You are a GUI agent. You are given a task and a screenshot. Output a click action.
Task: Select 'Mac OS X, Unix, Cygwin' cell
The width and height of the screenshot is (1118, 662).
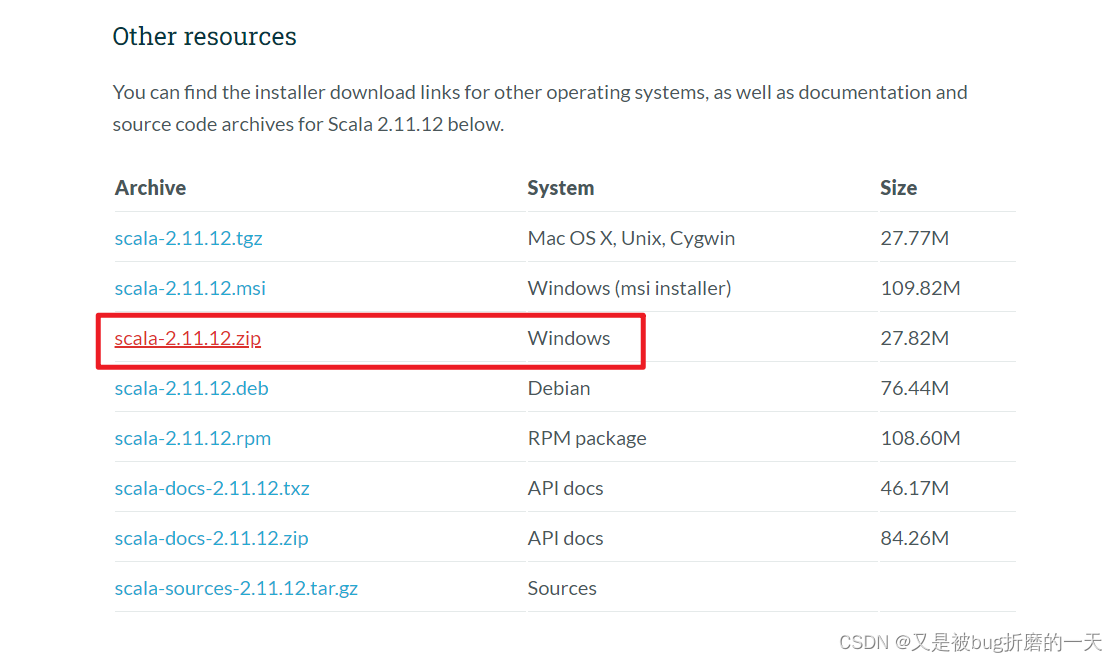pyautogui.click(x=631, y=238)
